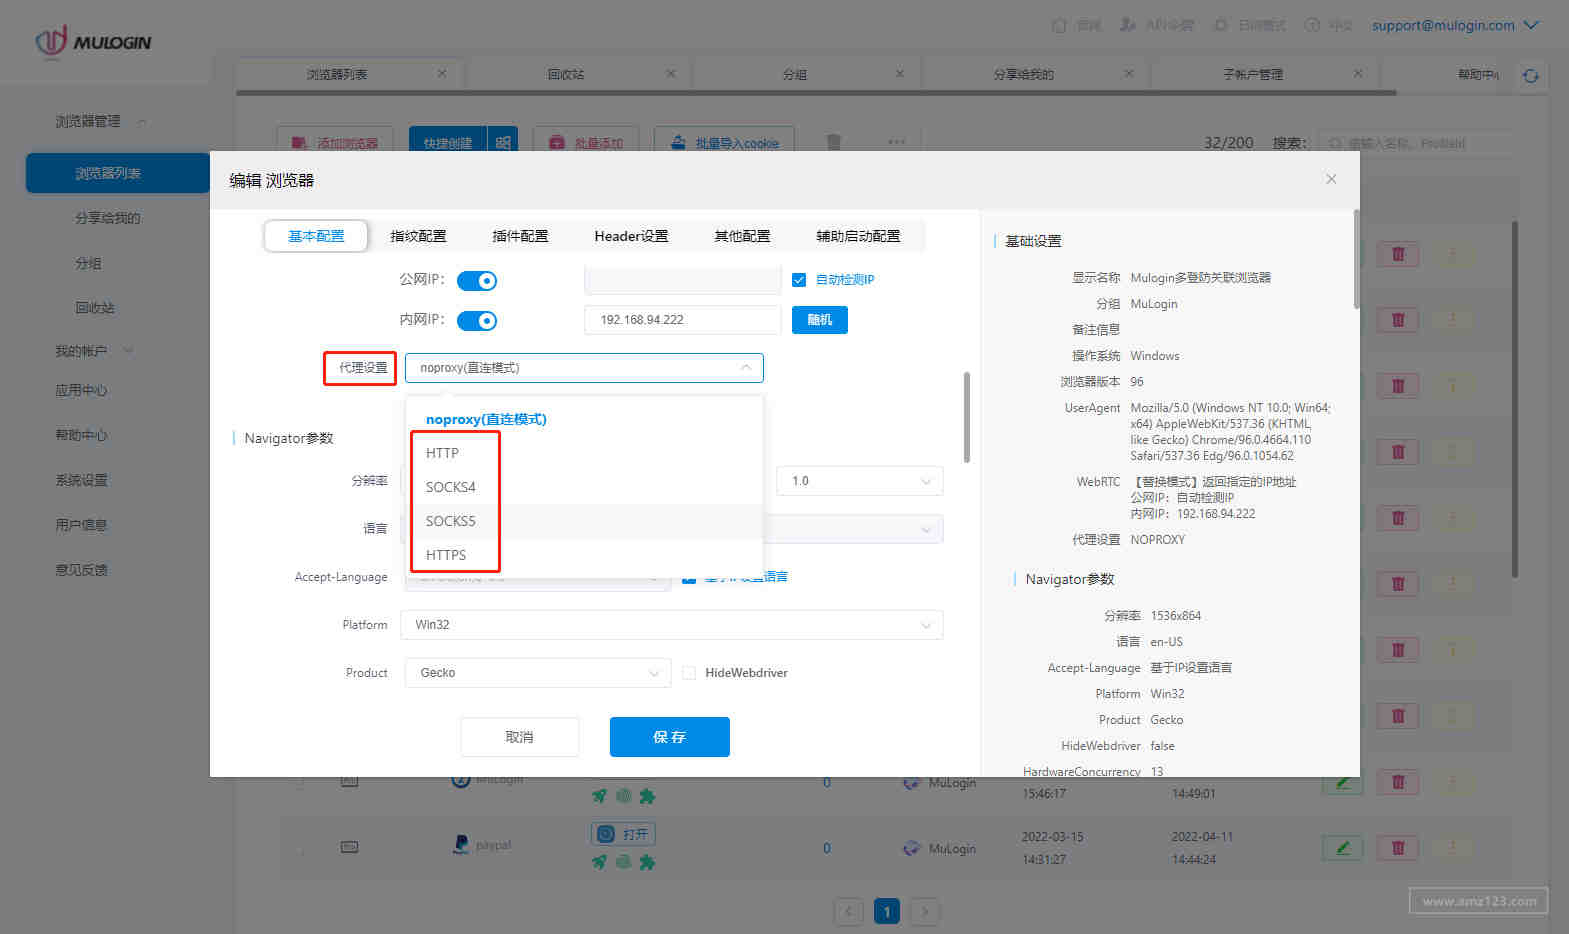This screenshot has height=934, width=1569.
Task: Click the 批量添加 button in the background
Action: [x=586, y=143]
